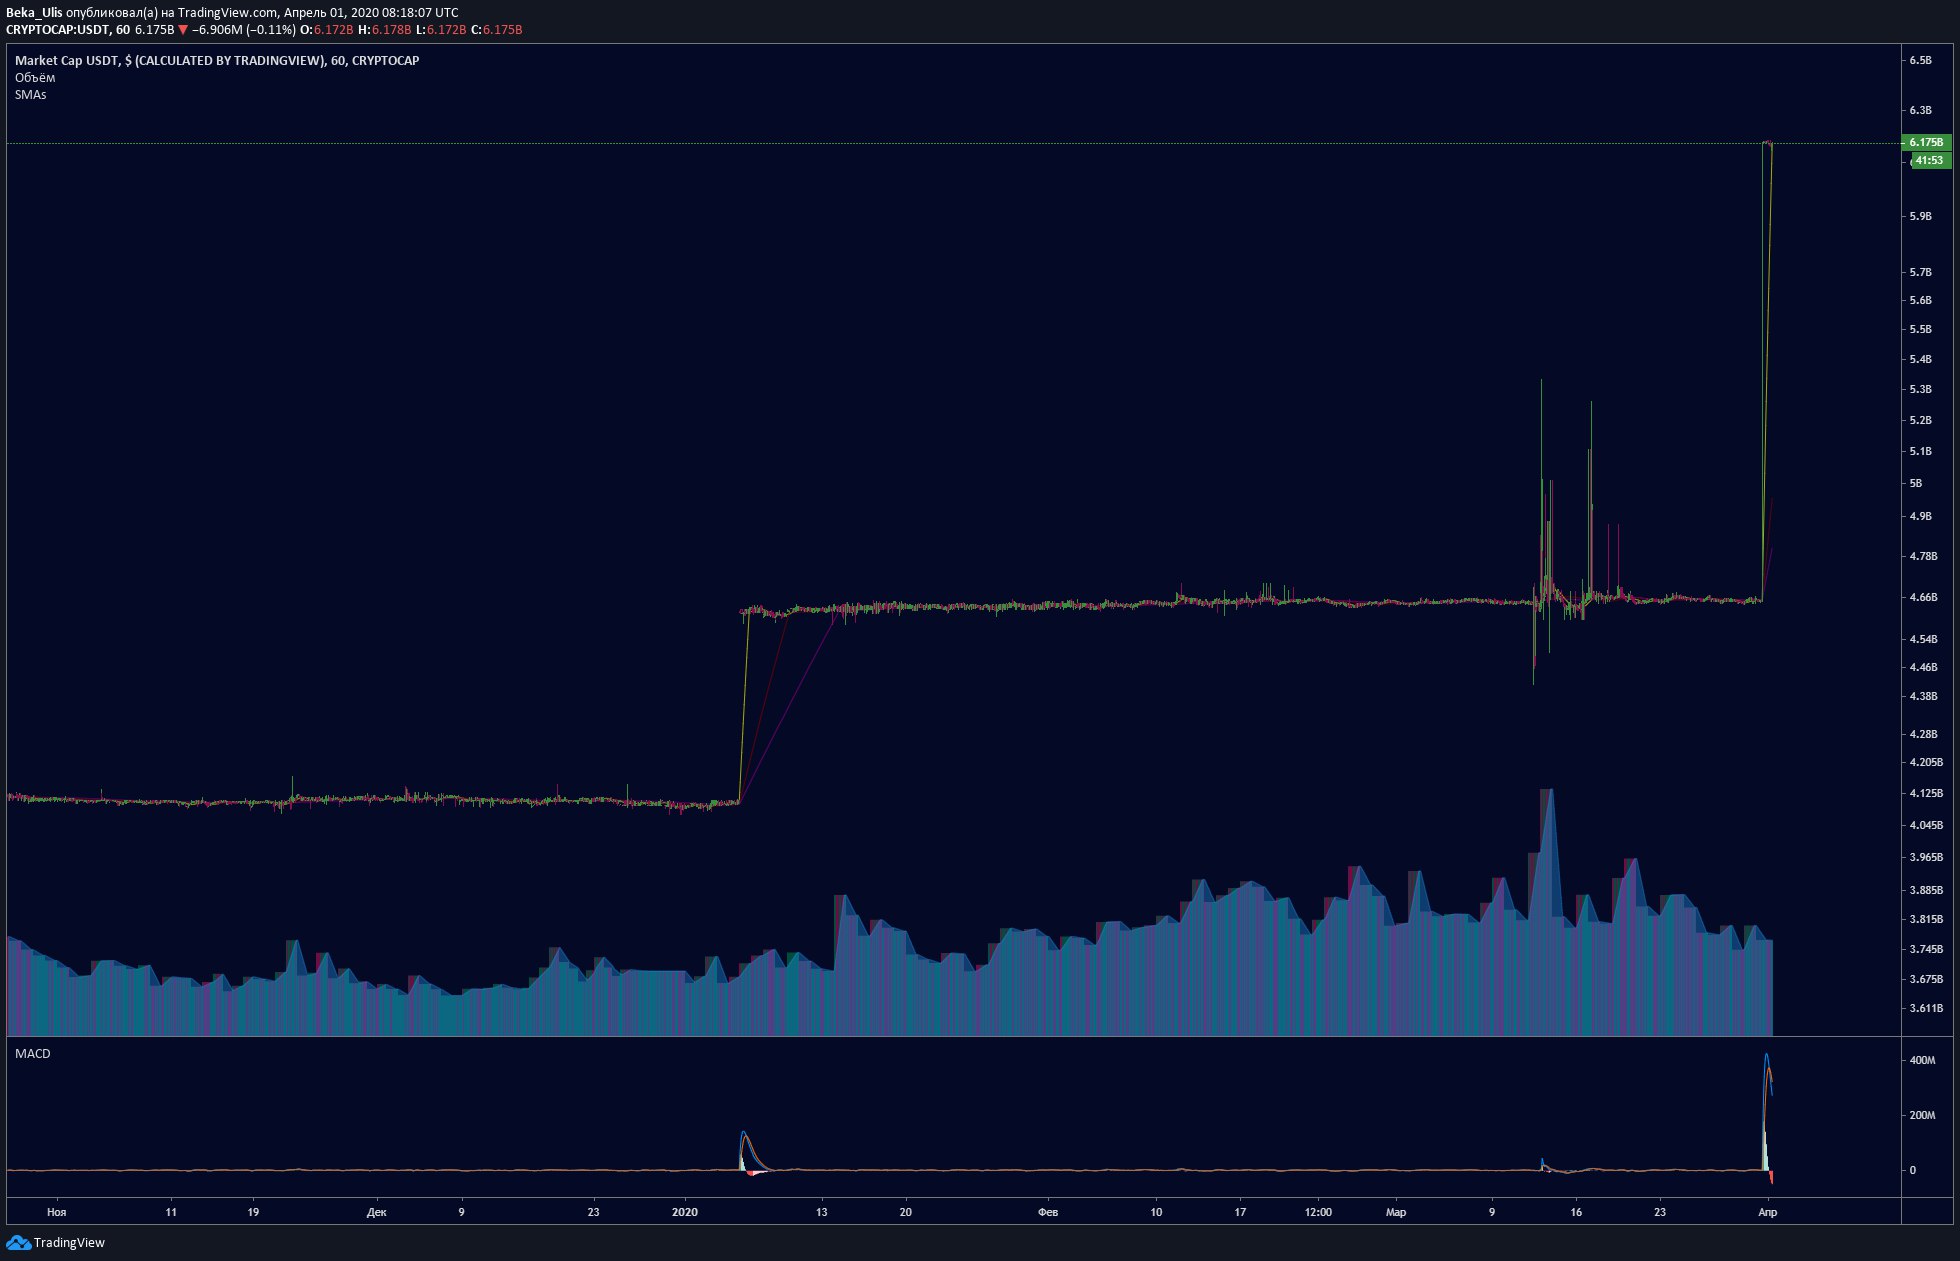This screenshot has width=1960, height=1261.
Task: Click the 5.9B price axis label
Action: pyautogui.click(x=1920, y=217)
